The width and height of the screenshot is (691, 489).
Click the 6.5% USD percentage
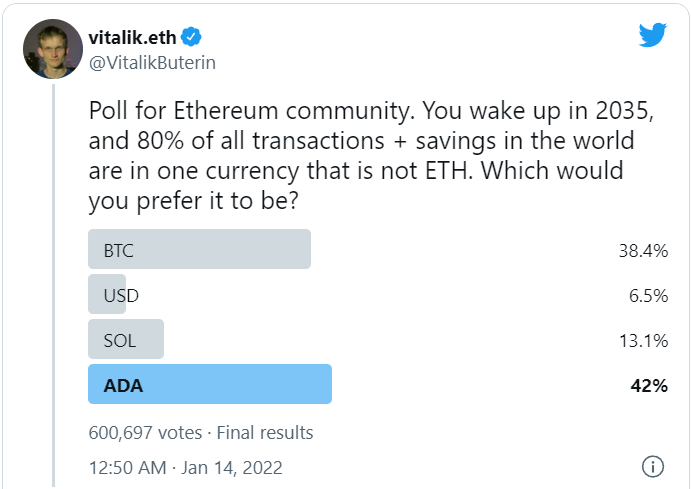(x=648, y=296)
